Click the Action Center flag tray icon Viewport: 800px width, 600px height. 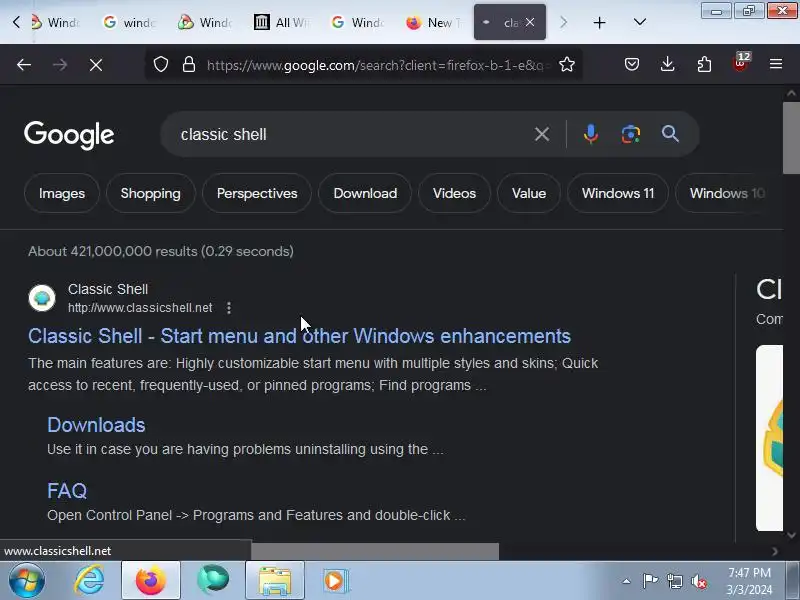650,581
